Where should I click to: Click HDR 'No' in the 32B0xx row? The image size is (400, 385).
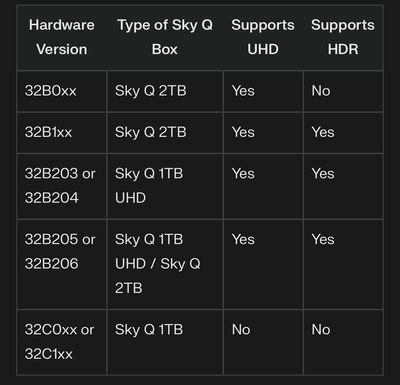click(x=321, y=91)
